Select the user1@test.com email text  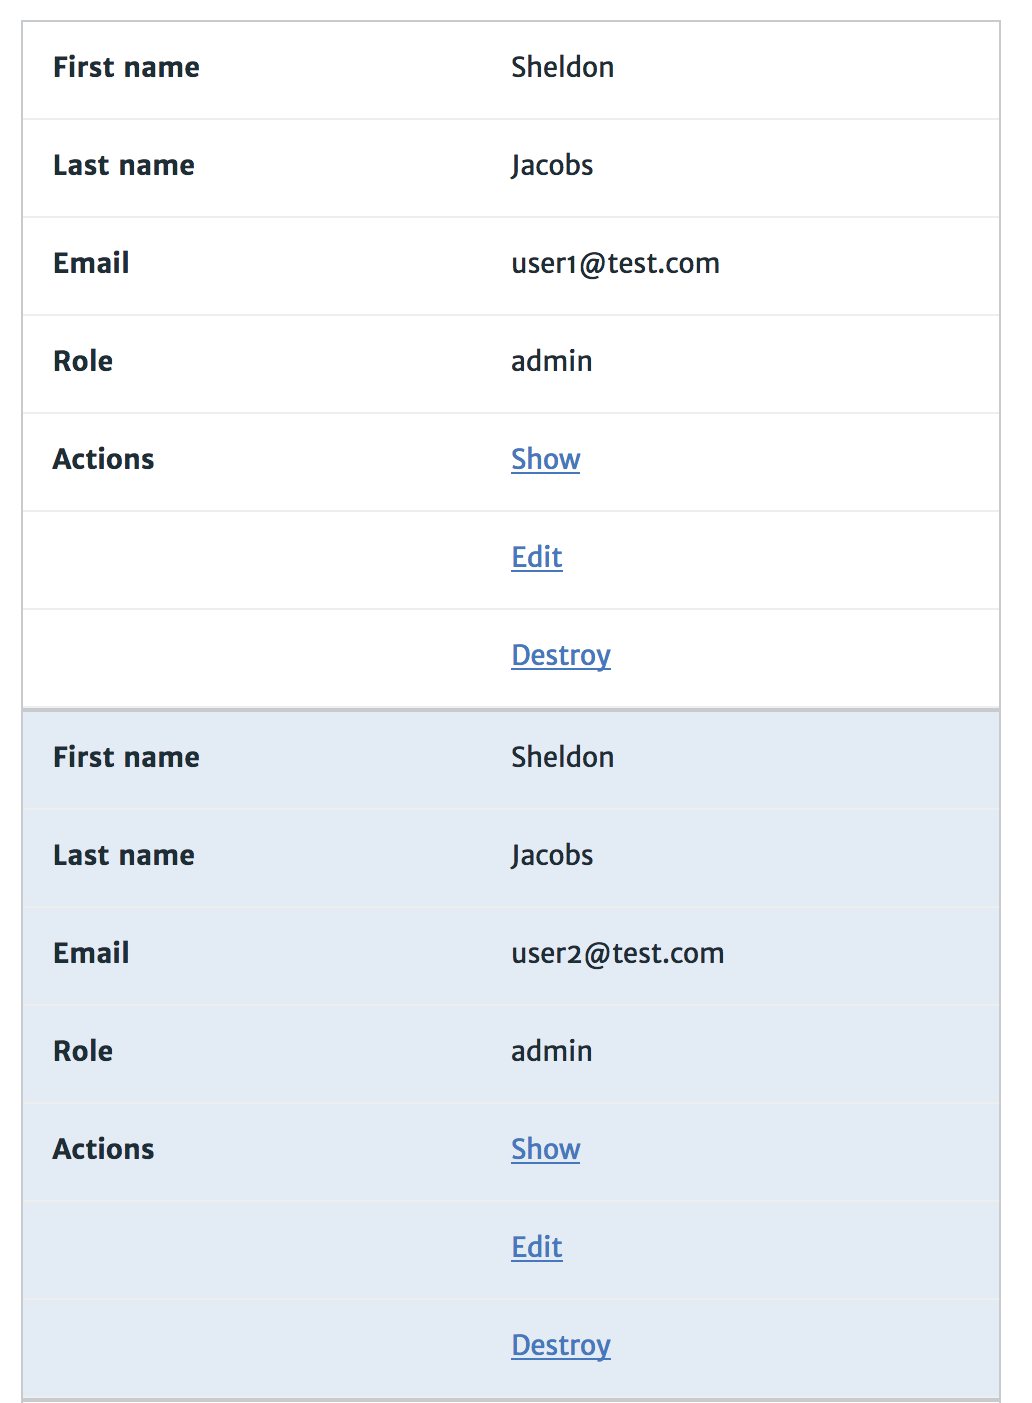[x=615, y=263]
